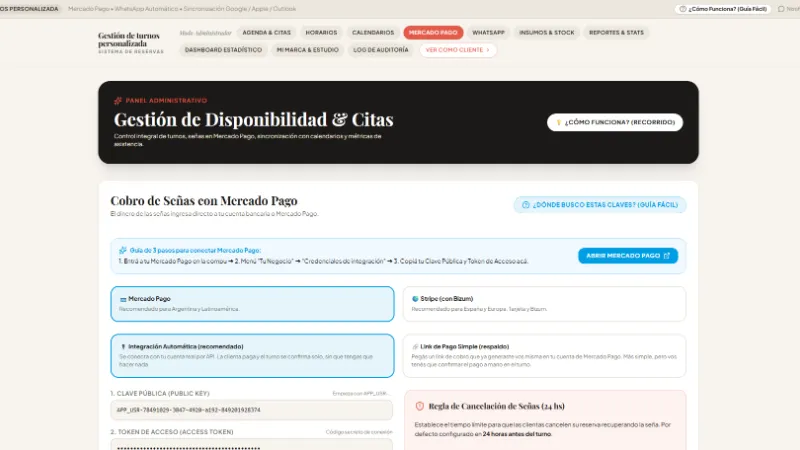800x450 pixels.
Task: Click 'Modo Administrador' label
Action: [x=206, y=33]
